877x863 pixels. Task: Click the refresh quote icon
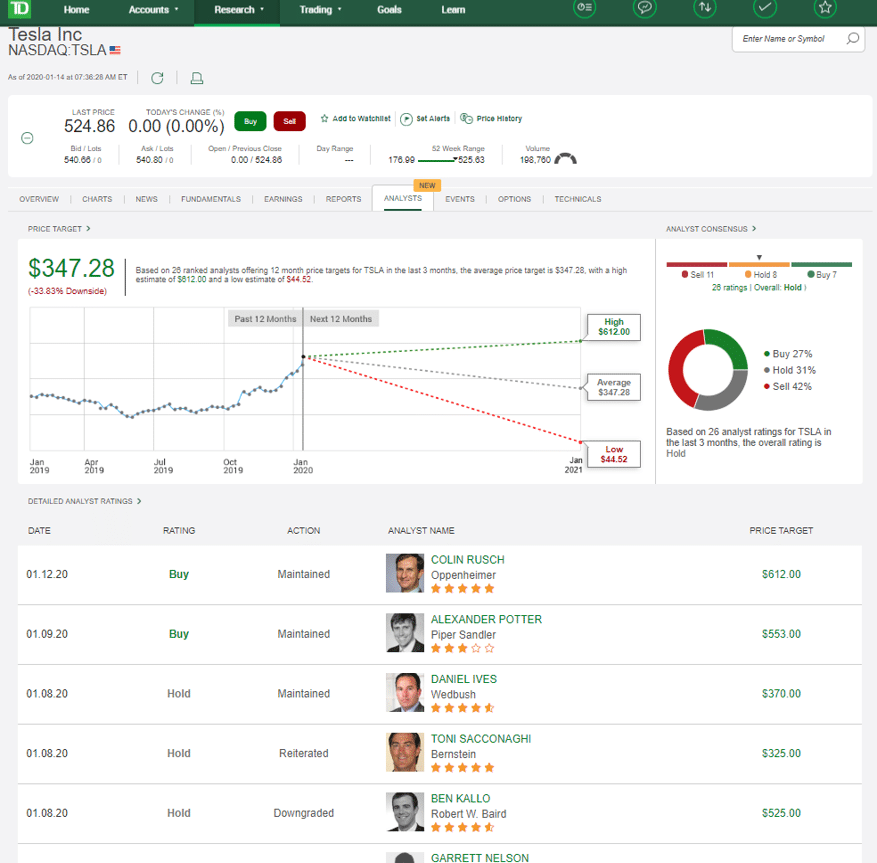(x=157, y=78)
